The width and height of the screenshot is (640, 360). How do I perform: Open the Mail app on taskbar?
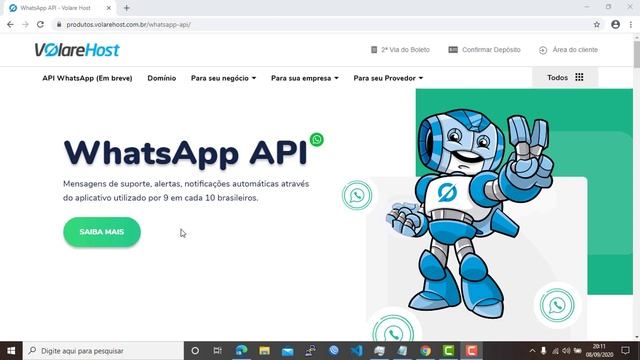tap(288, 351)
